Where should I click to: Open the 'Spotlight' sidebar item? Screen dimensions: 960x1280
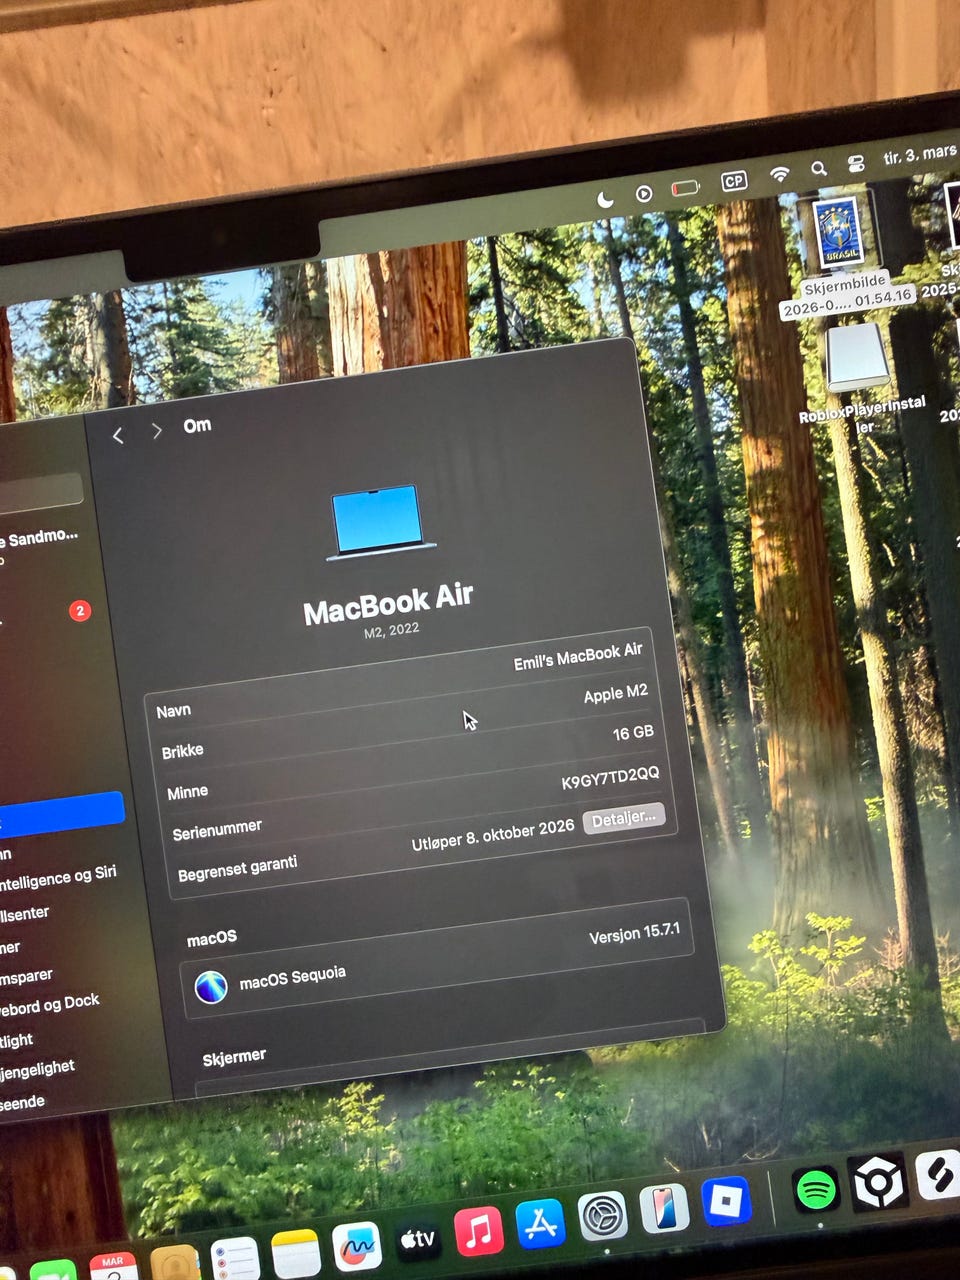[x=17, y=1041]
